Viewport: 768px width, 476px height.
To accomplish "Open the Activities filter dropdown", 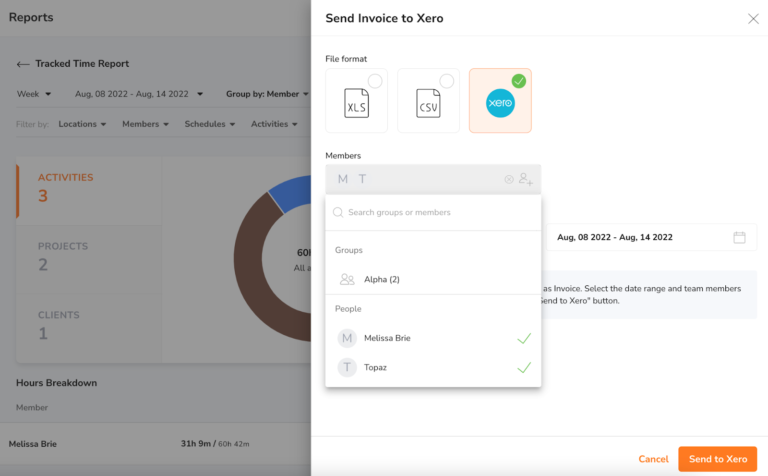I will point(274,124).
